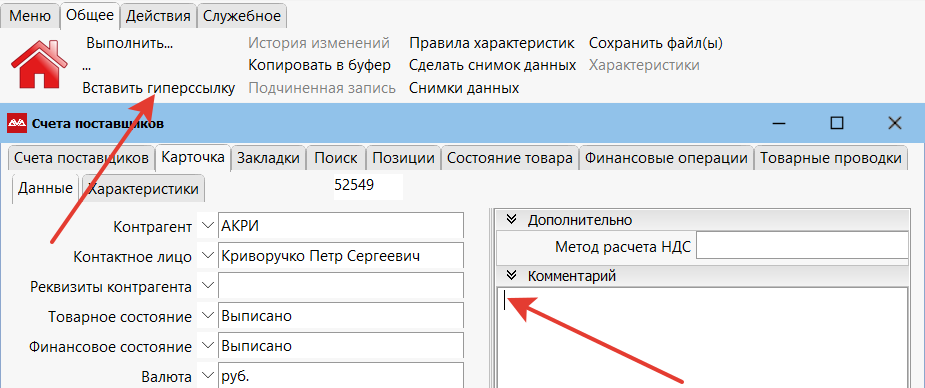The width and height of the screenshot is (925, 388).
Task: Switch to Счета поставщиков list tab
Action: tap(81, 158)
